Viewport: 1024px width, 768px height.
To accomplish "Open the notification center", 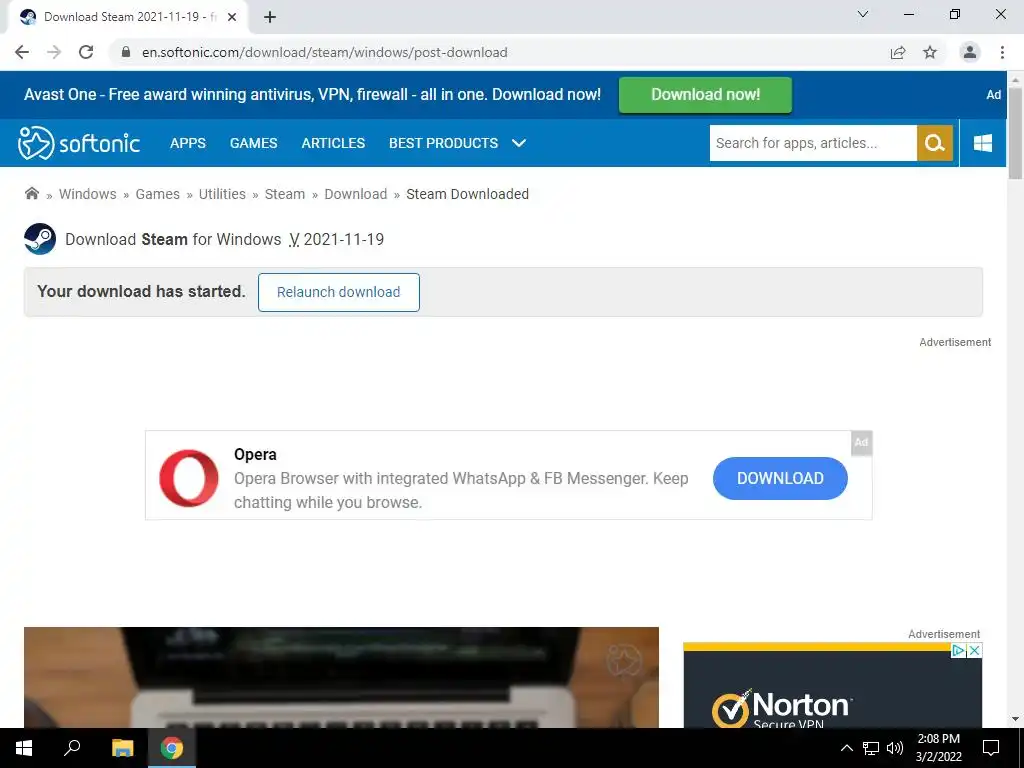I will [x=991, y=748].
